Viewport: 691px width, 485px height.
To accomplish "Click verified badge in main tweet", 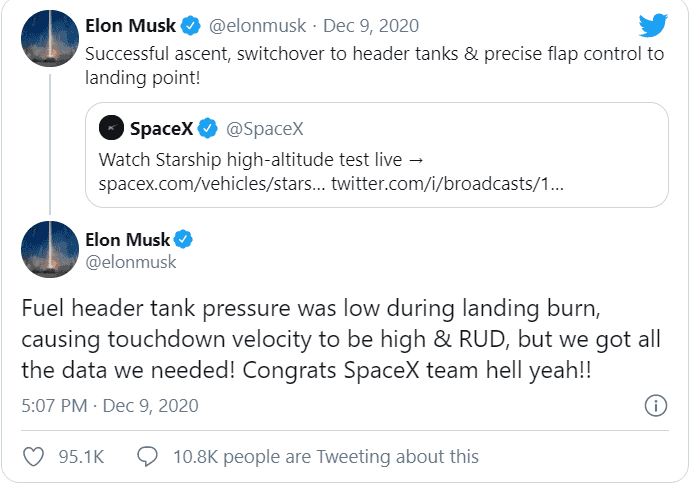I will [184, 238].
